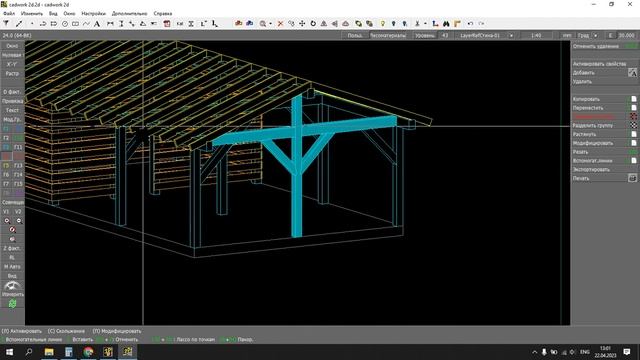
Task: Open the layer name dropdown arrow
Action: (x=511, y=36)
